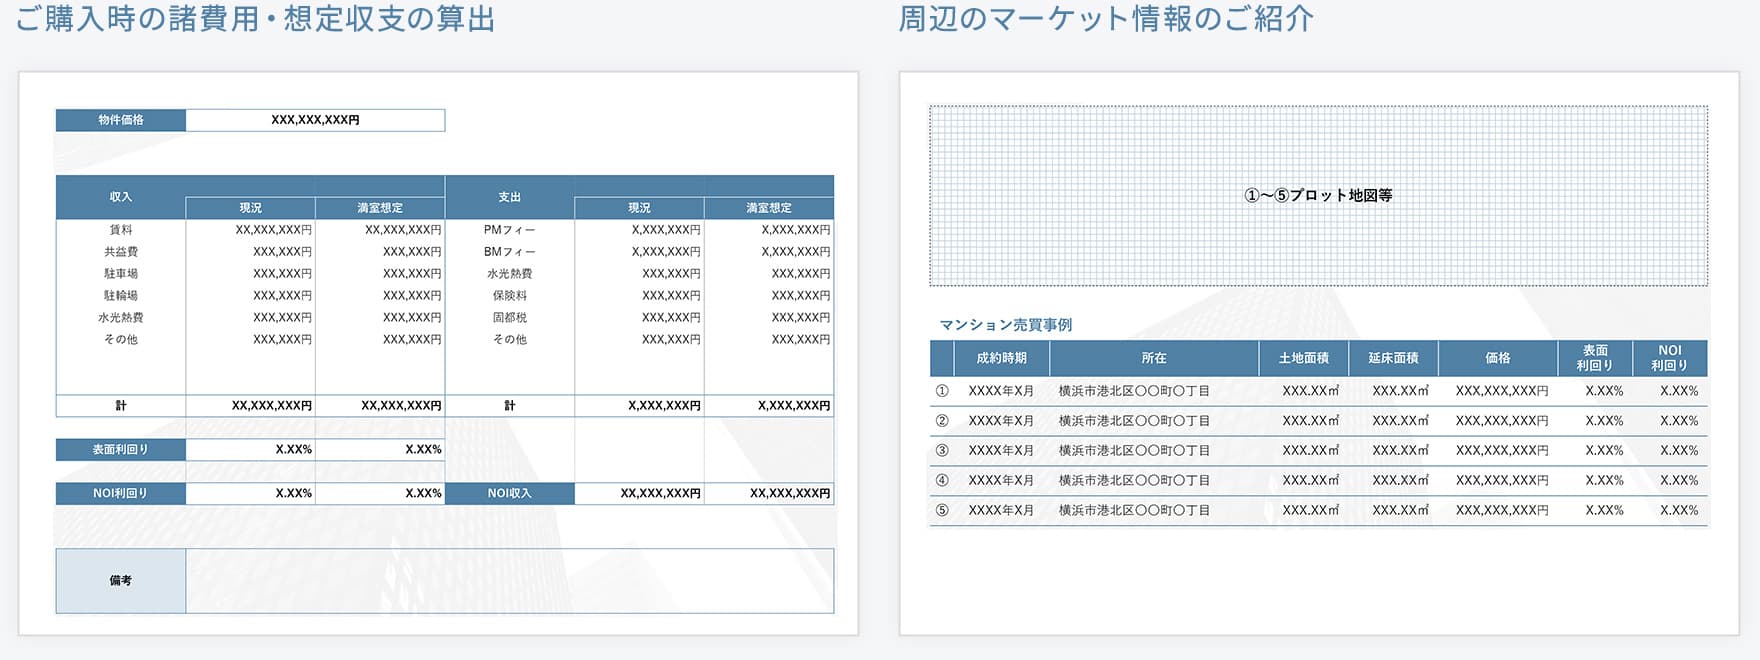Select row ① number in the sales table

pos(942,391)
